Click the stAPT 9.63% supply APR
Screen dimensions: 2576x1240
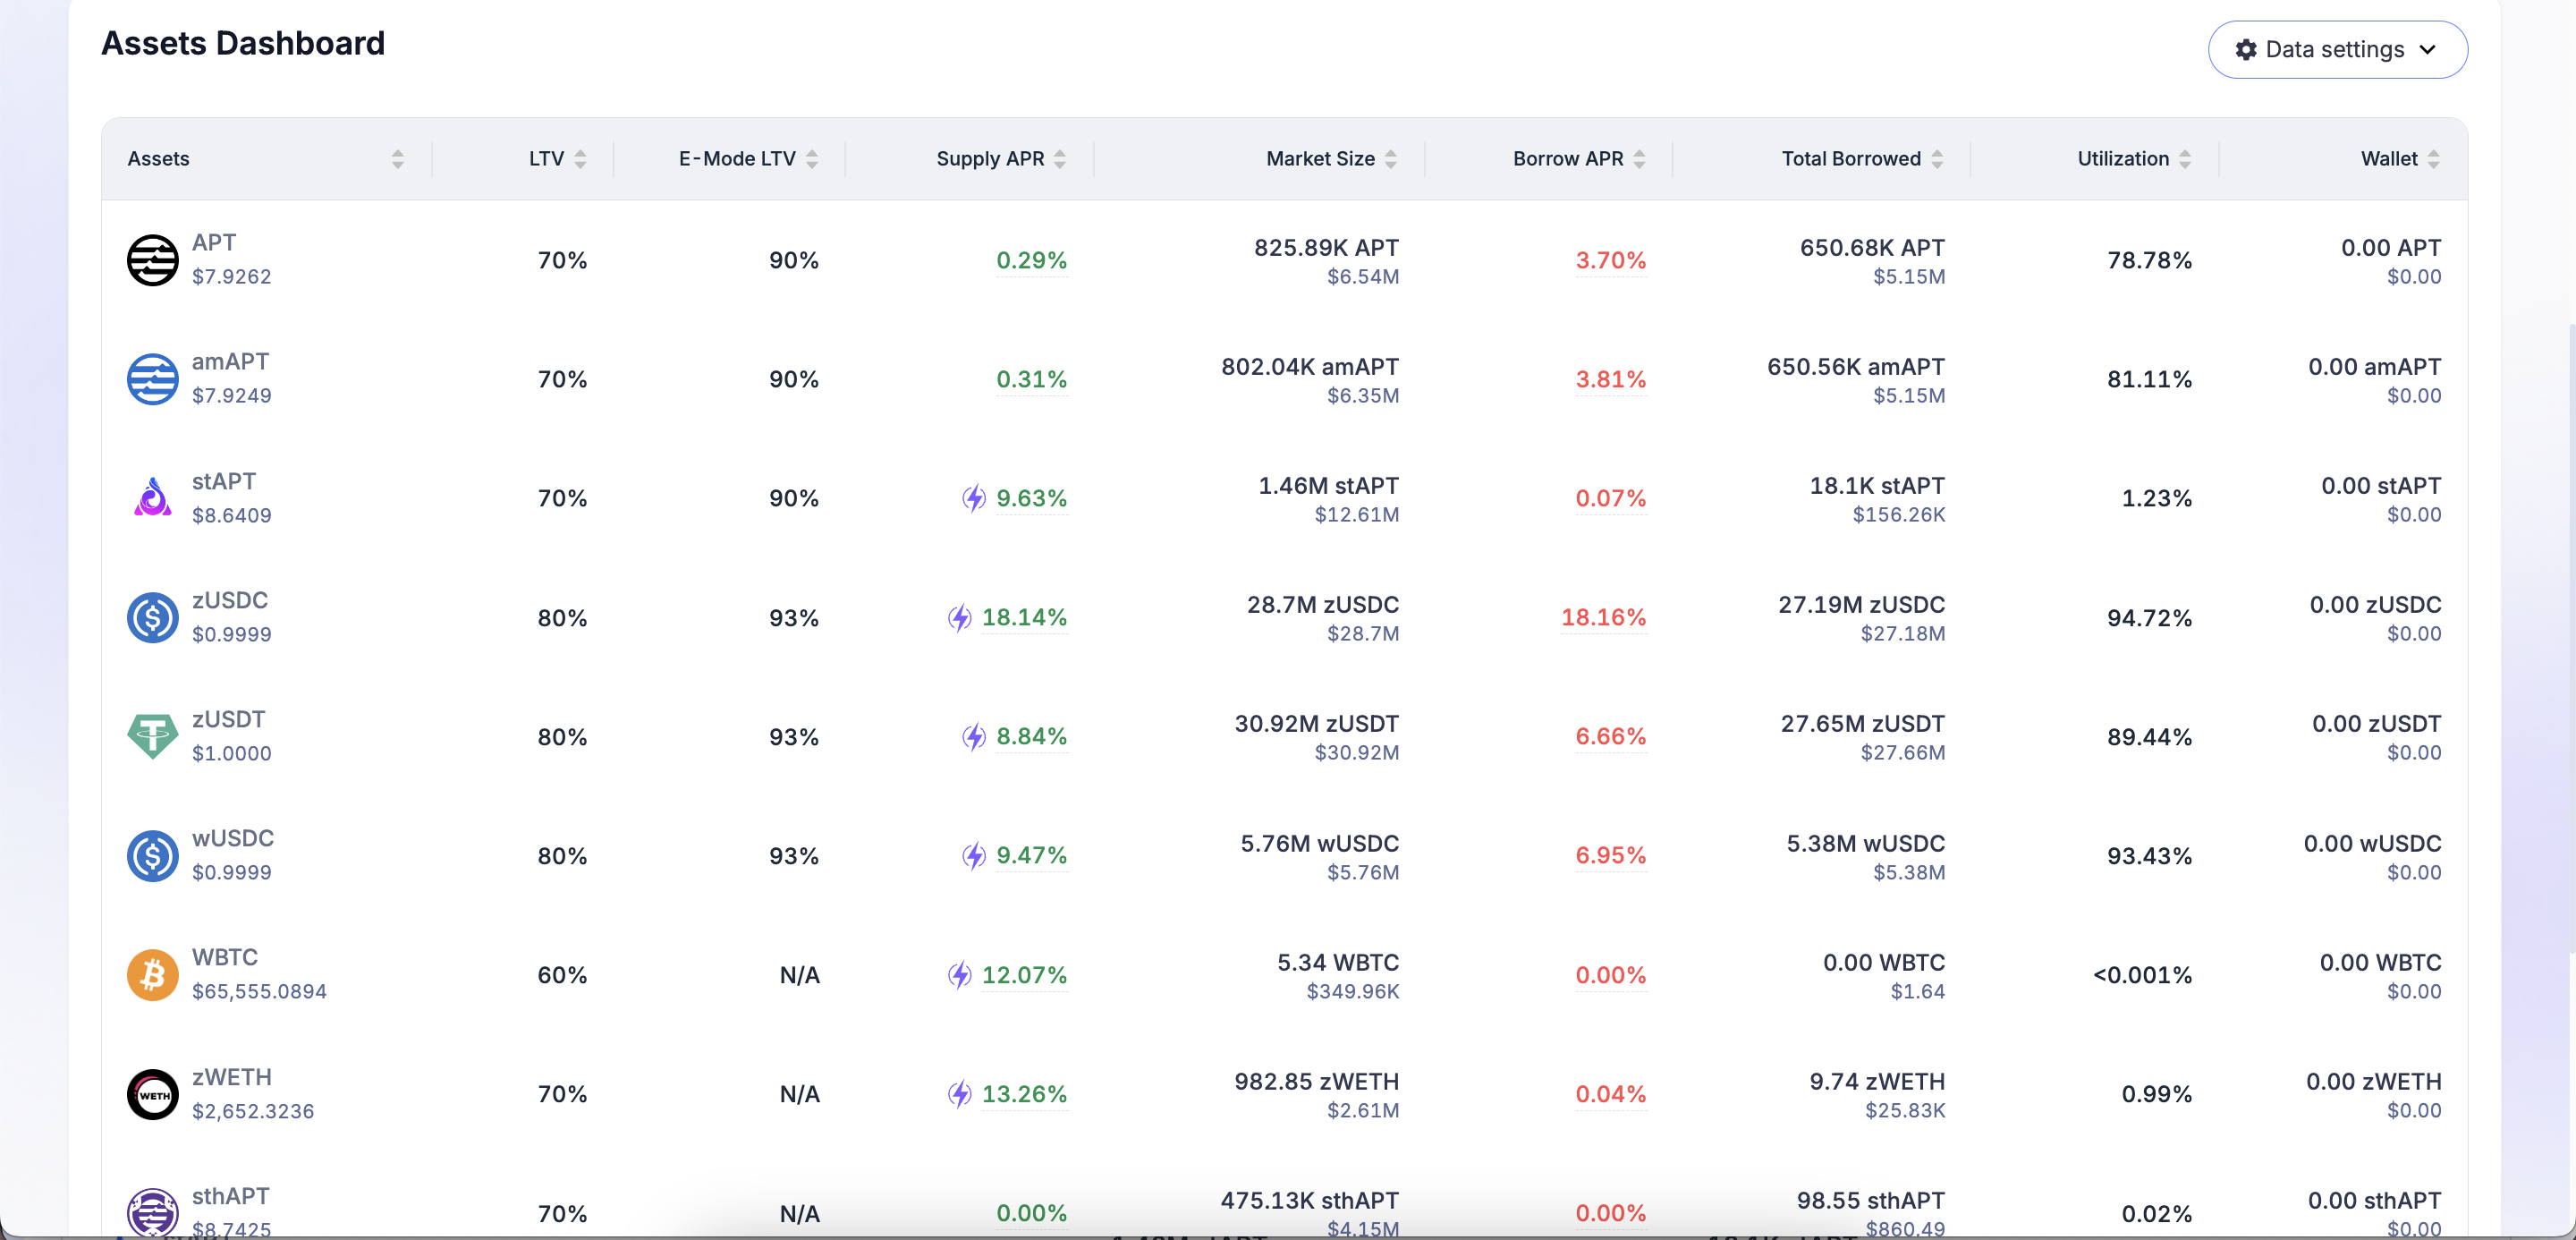coord(1031,498)
